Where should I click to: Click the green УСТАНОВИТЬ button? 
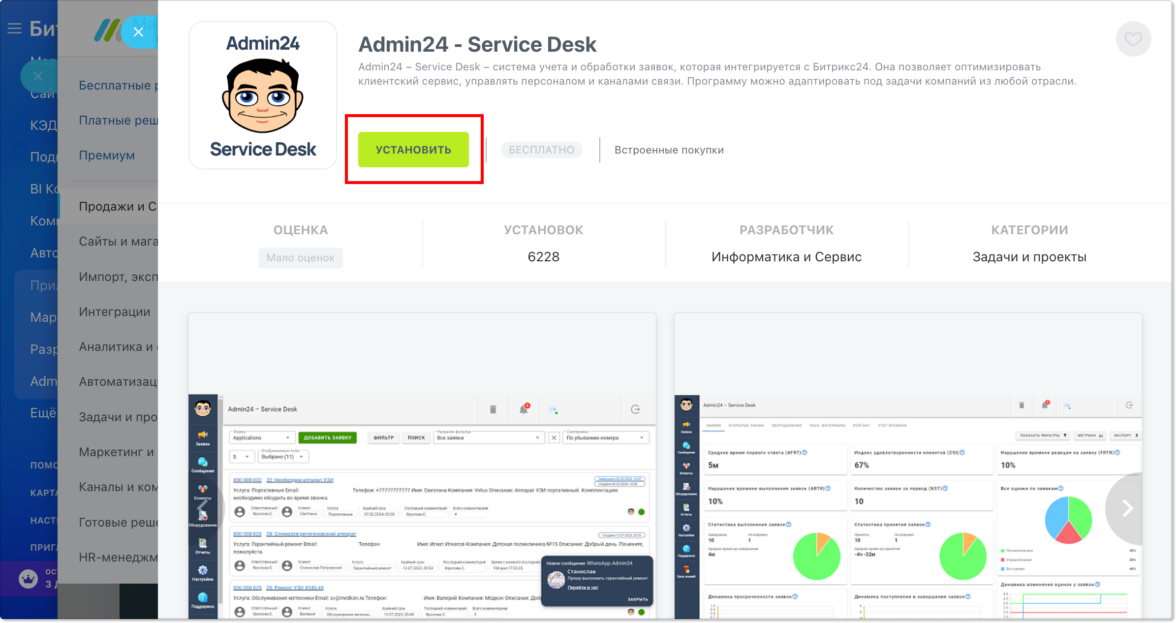coord(413,150)
